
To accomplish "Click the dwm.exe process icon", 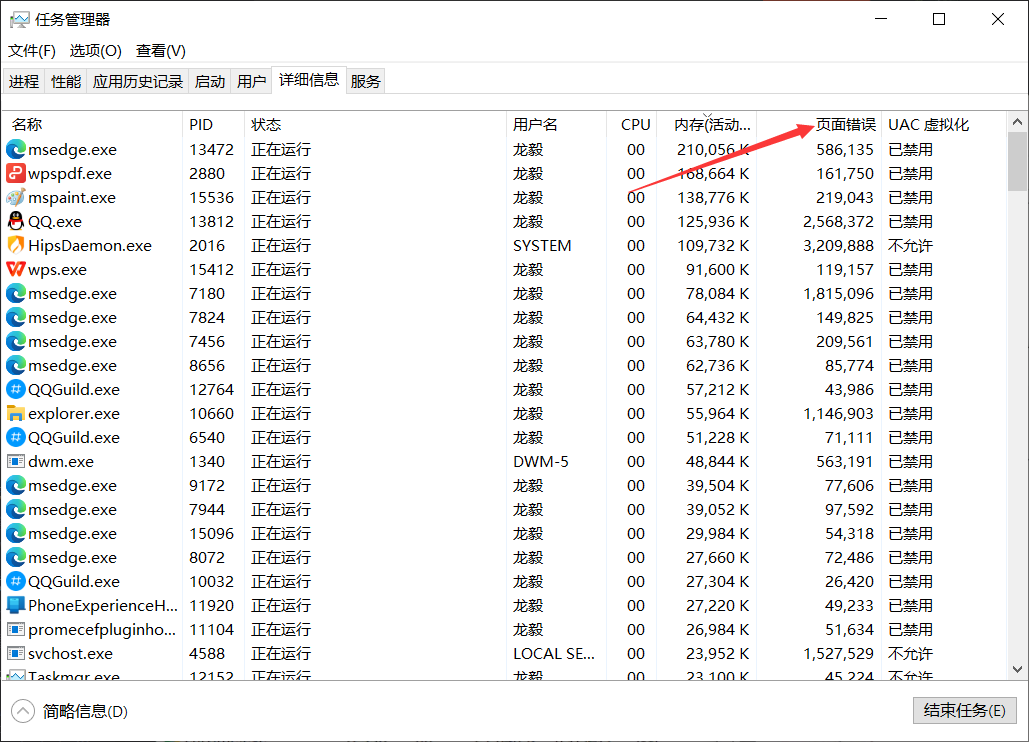I will [16, 461].
